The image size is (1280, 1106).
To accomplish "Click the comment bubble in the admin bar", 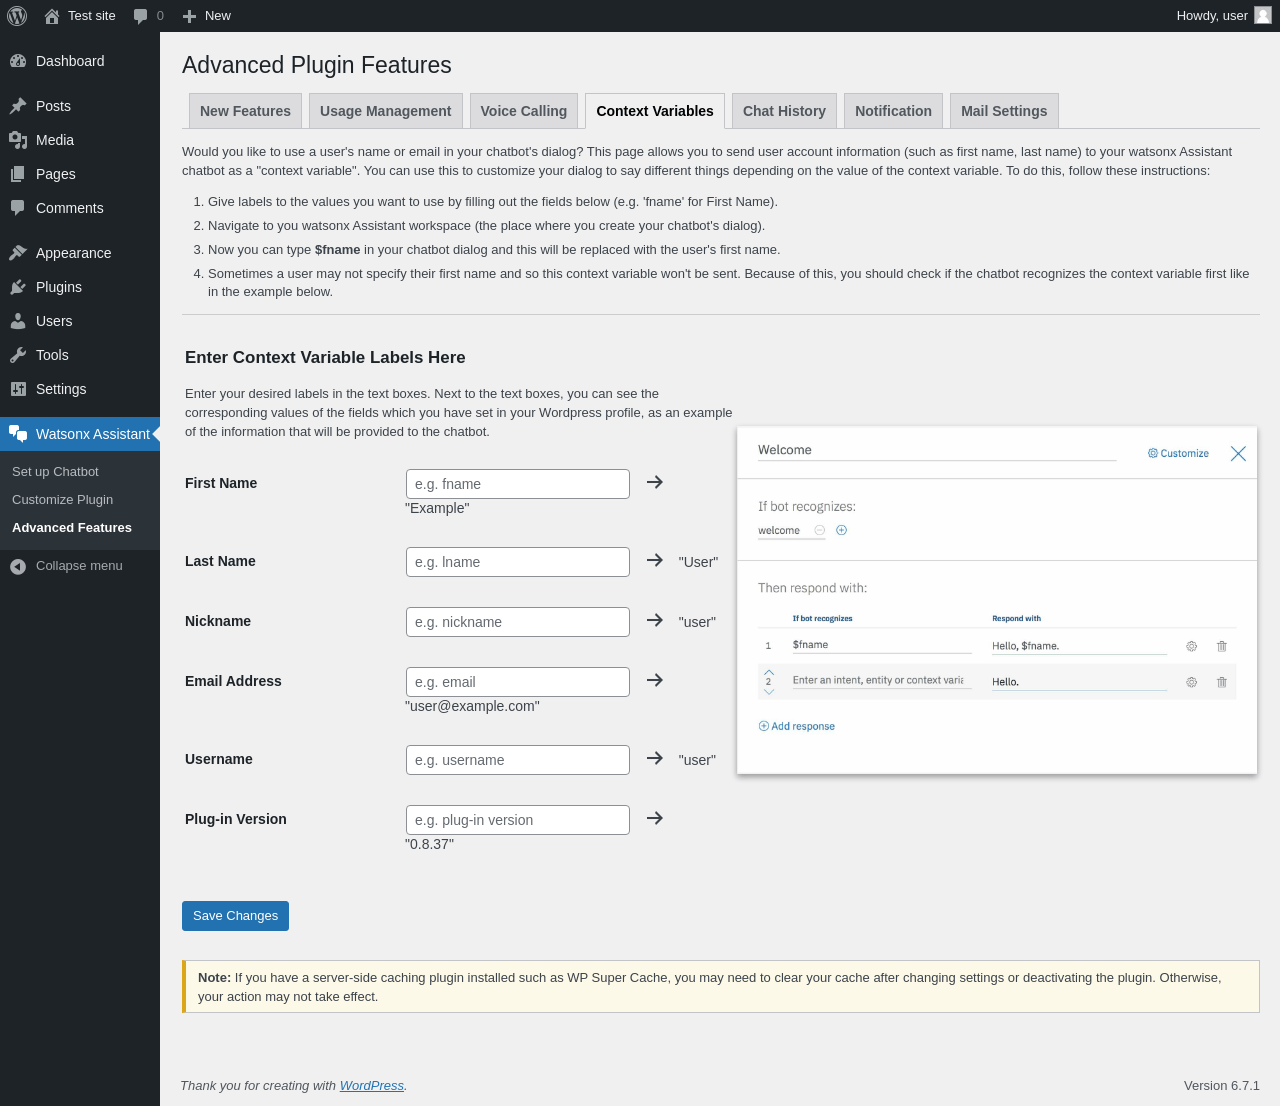I will point(141,16).
